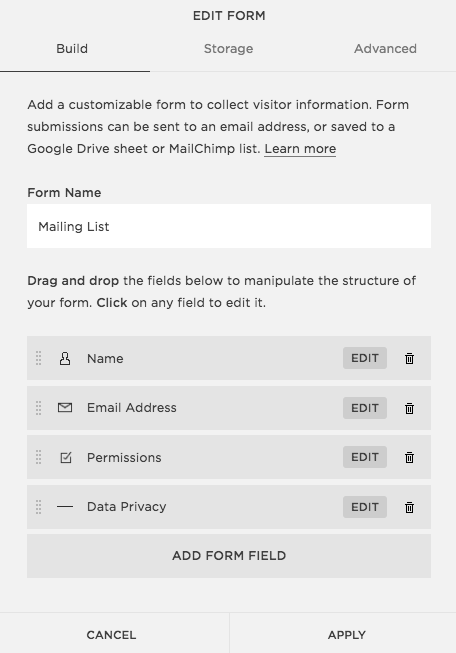This screenshot has width=456, height=653.
Task: Click the drag handle beside Email Address
Action: (x=38, y=408)
